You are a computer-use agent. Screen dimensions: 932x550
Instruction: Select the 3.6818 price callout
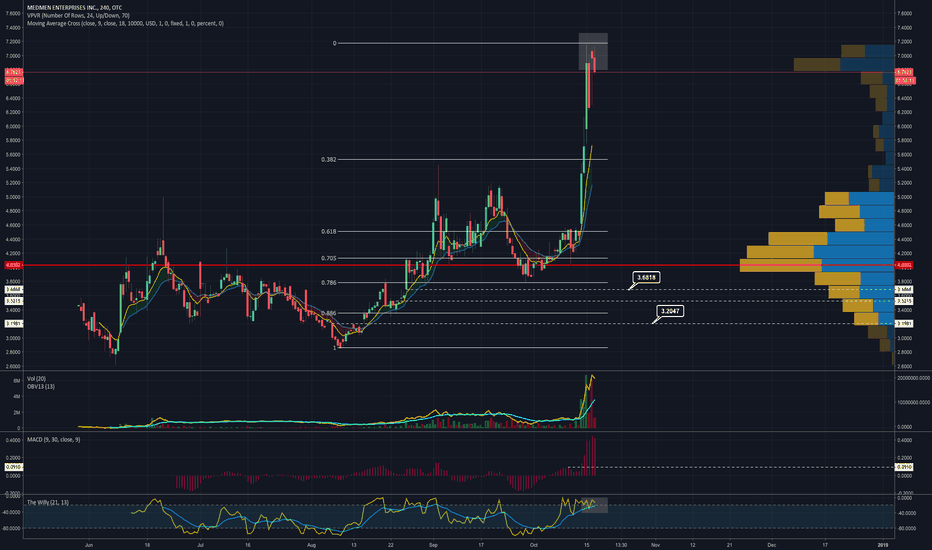point(646,278)
